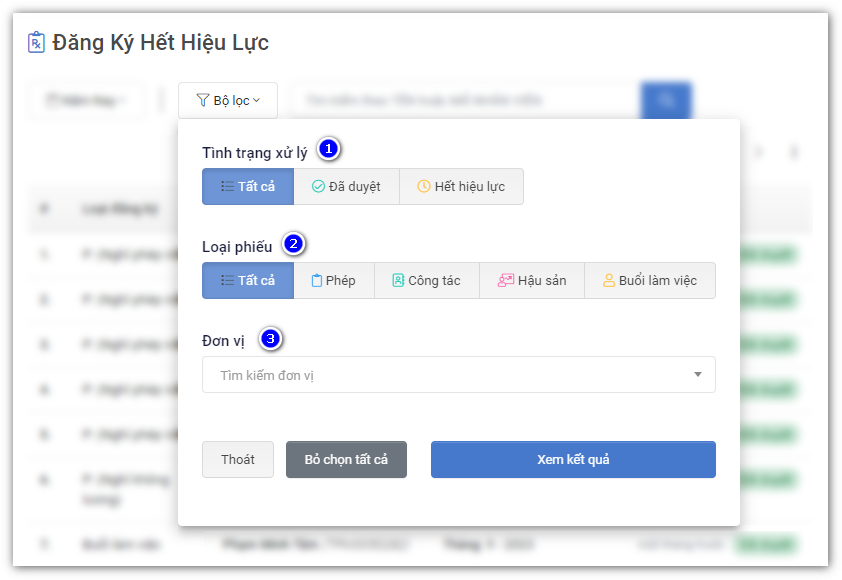The width and height of the screenshot is (842, 580).
Task: Click the Đăng Ký Hết Hiệu Lực title icon
Action: point(36,43)
